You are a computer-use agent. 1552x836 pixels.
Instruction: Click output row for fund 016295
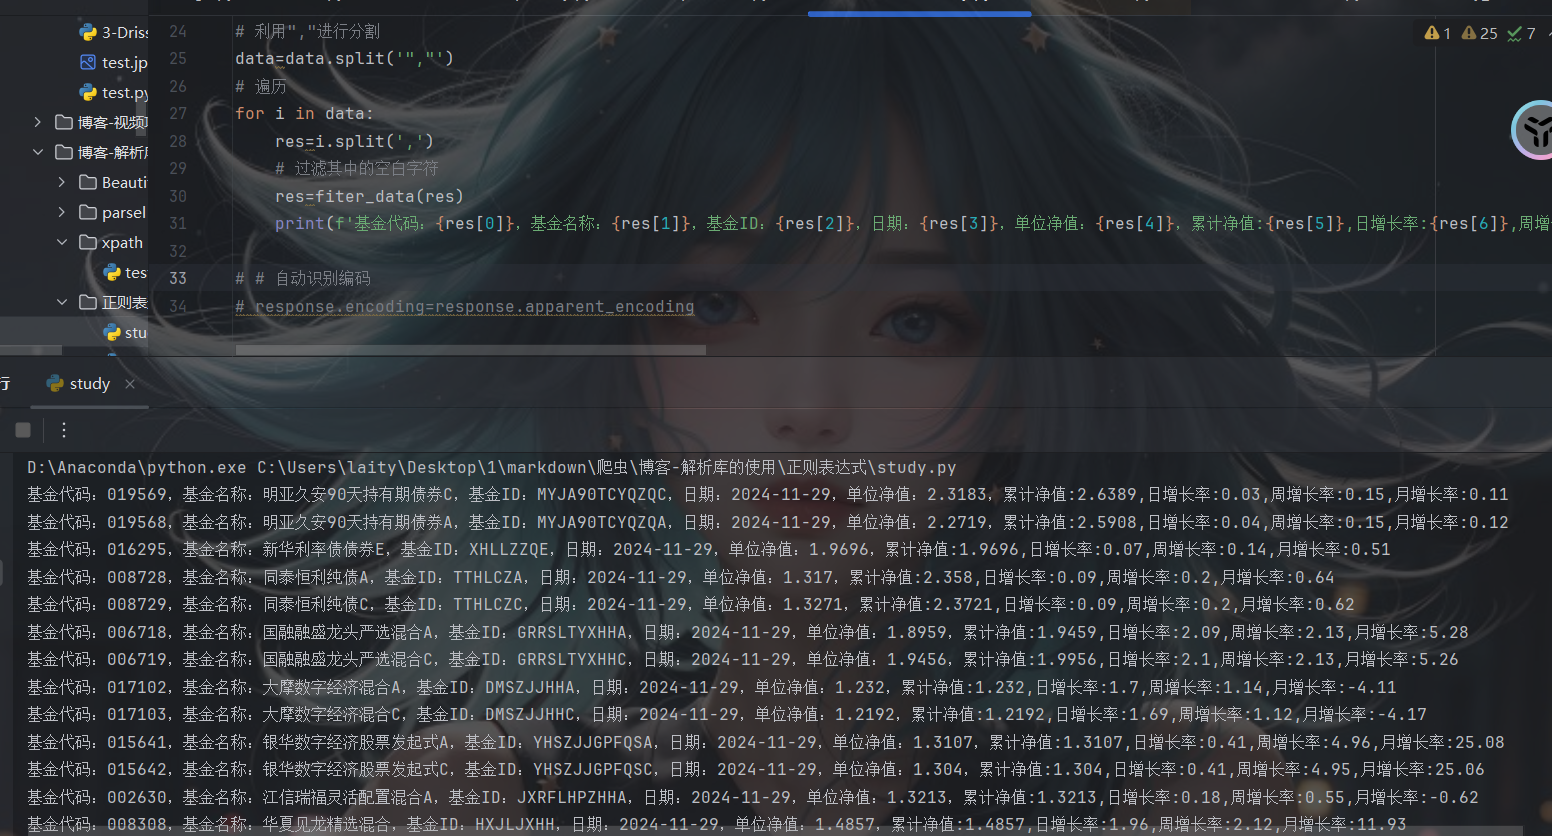[x=708, y=549]
